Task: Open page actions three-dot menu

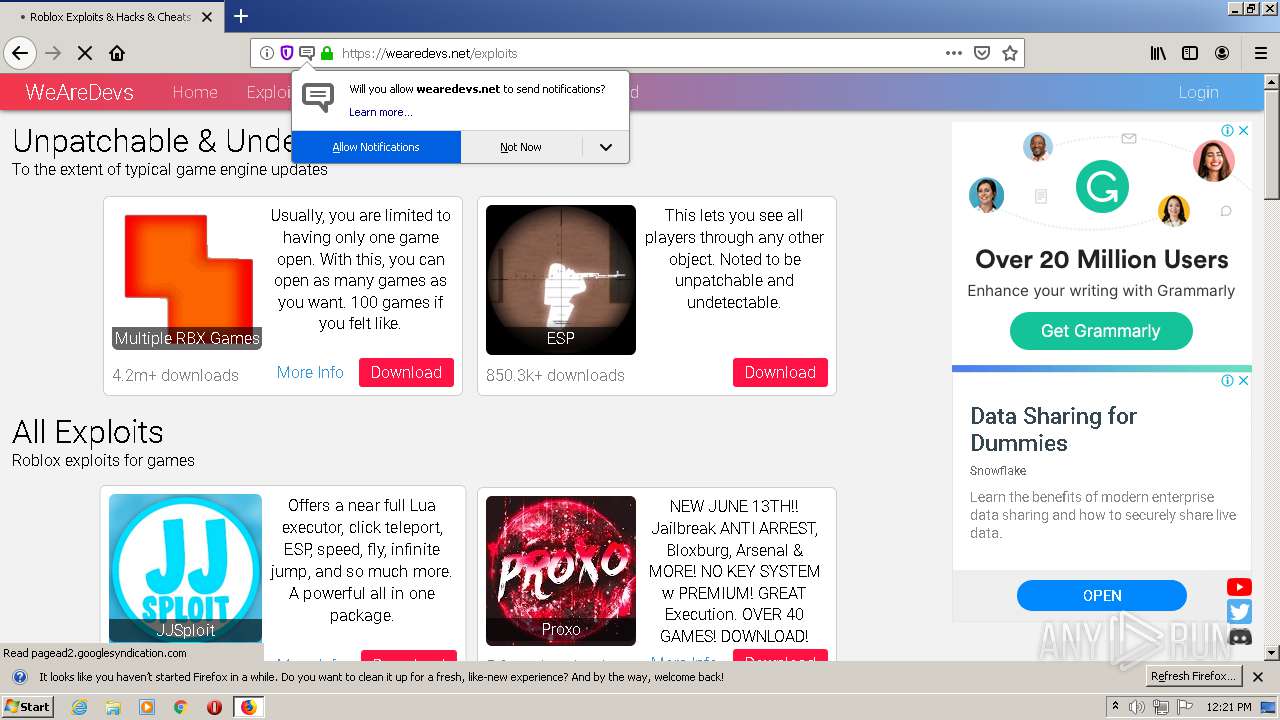Action: [x=954, y=53]
